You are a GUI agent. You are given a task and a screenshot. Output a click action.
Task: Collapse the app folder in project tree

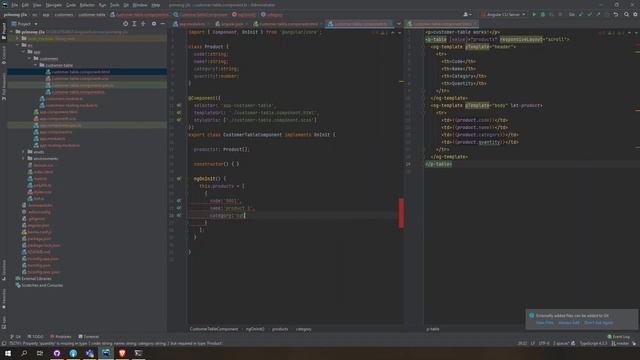point(24,52)
